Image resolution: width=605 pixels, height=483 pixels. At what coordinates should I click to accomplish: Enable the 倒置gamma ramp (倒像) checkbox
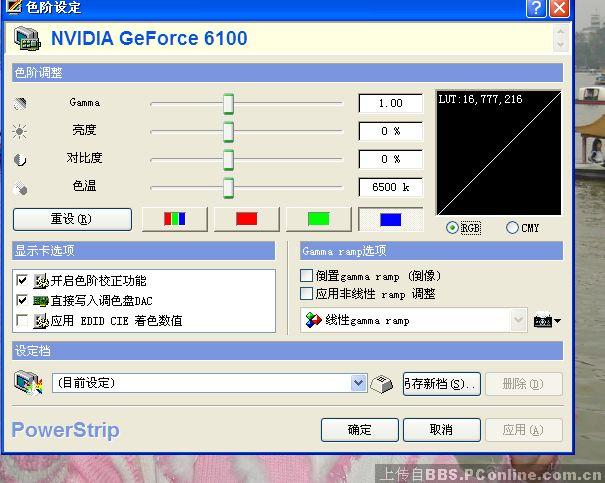306,276
